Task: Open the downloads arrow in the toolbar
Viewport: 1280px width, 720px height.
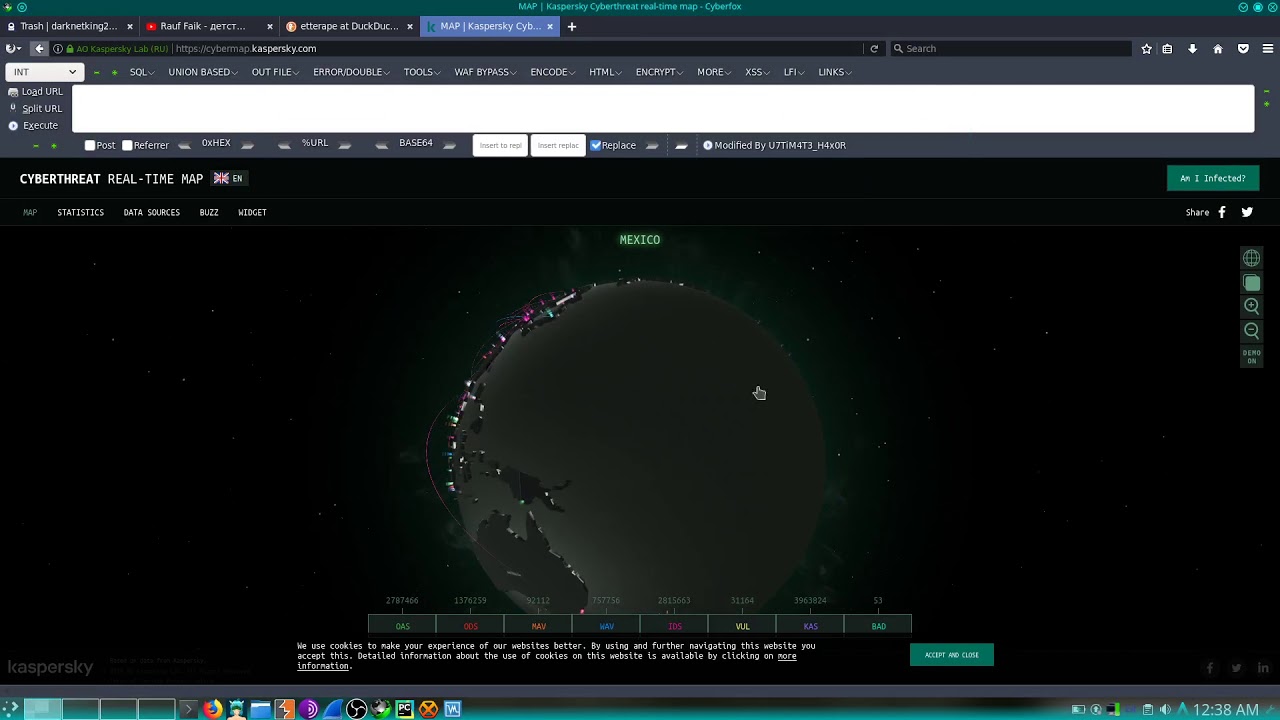Action: tap(1192, 48)
